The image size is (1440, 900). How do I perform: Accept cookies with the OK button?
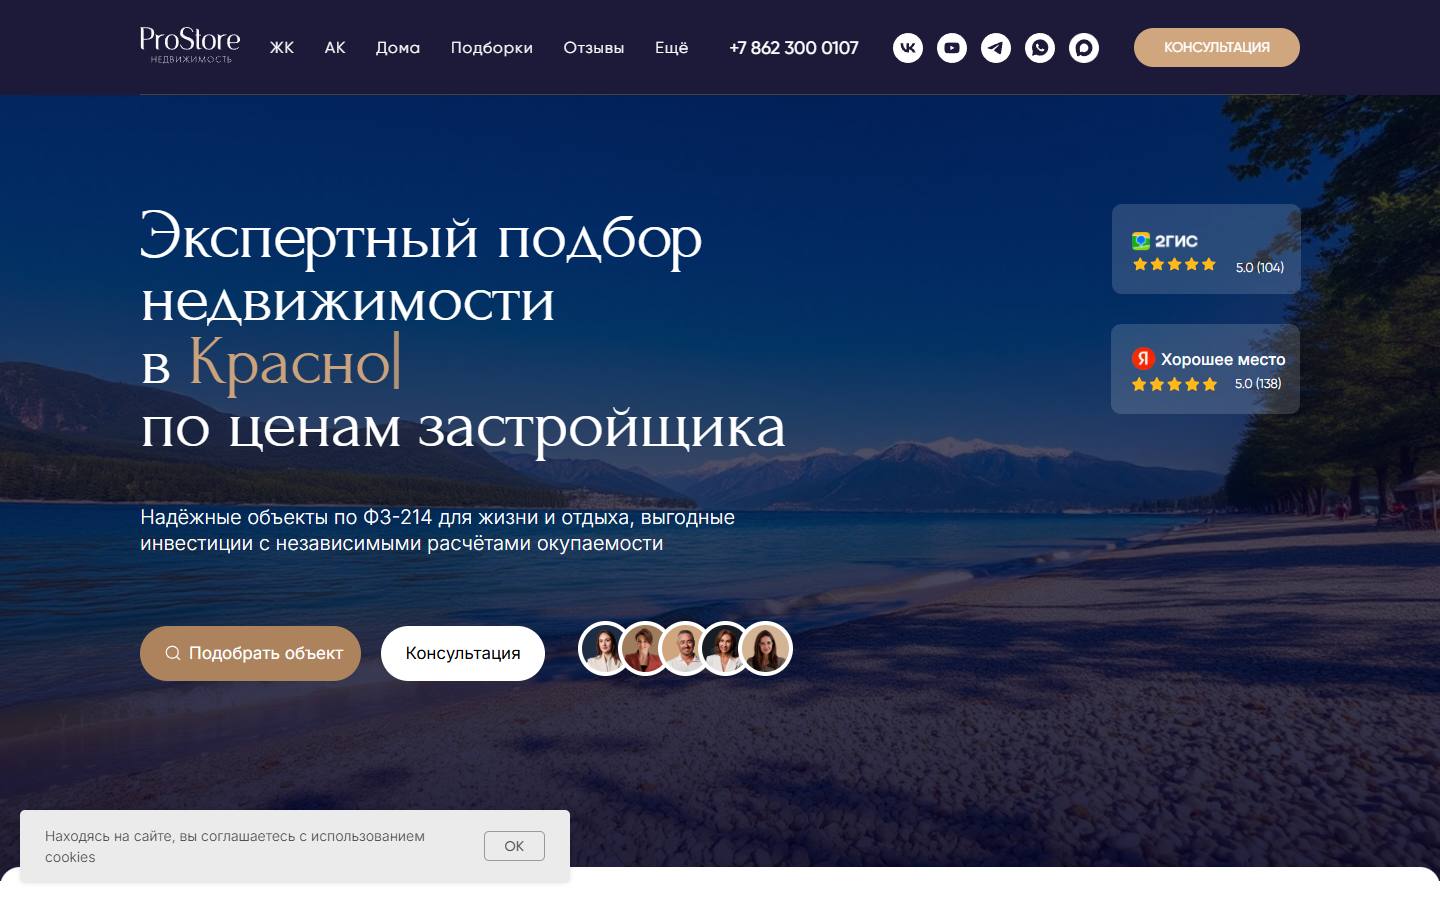click(x=514, y=846)
